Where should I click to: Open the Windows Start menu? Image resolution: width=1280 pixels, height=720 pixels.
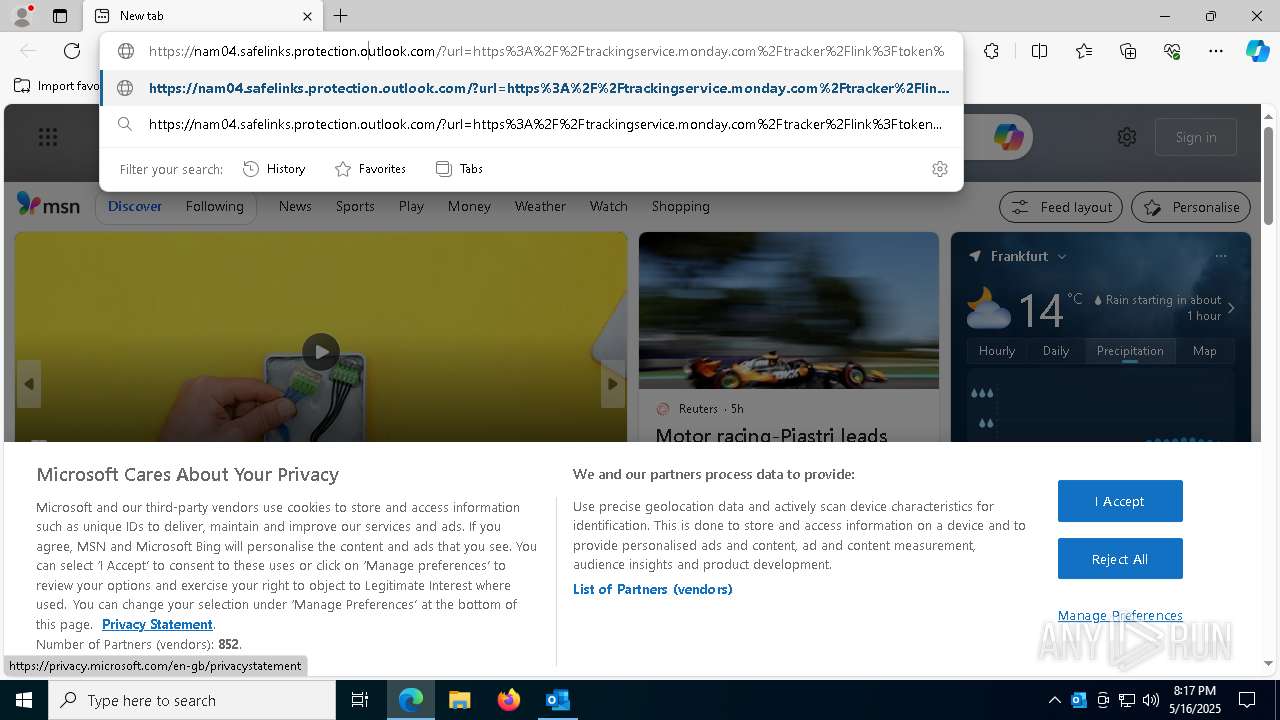click(x=24, y=700)
